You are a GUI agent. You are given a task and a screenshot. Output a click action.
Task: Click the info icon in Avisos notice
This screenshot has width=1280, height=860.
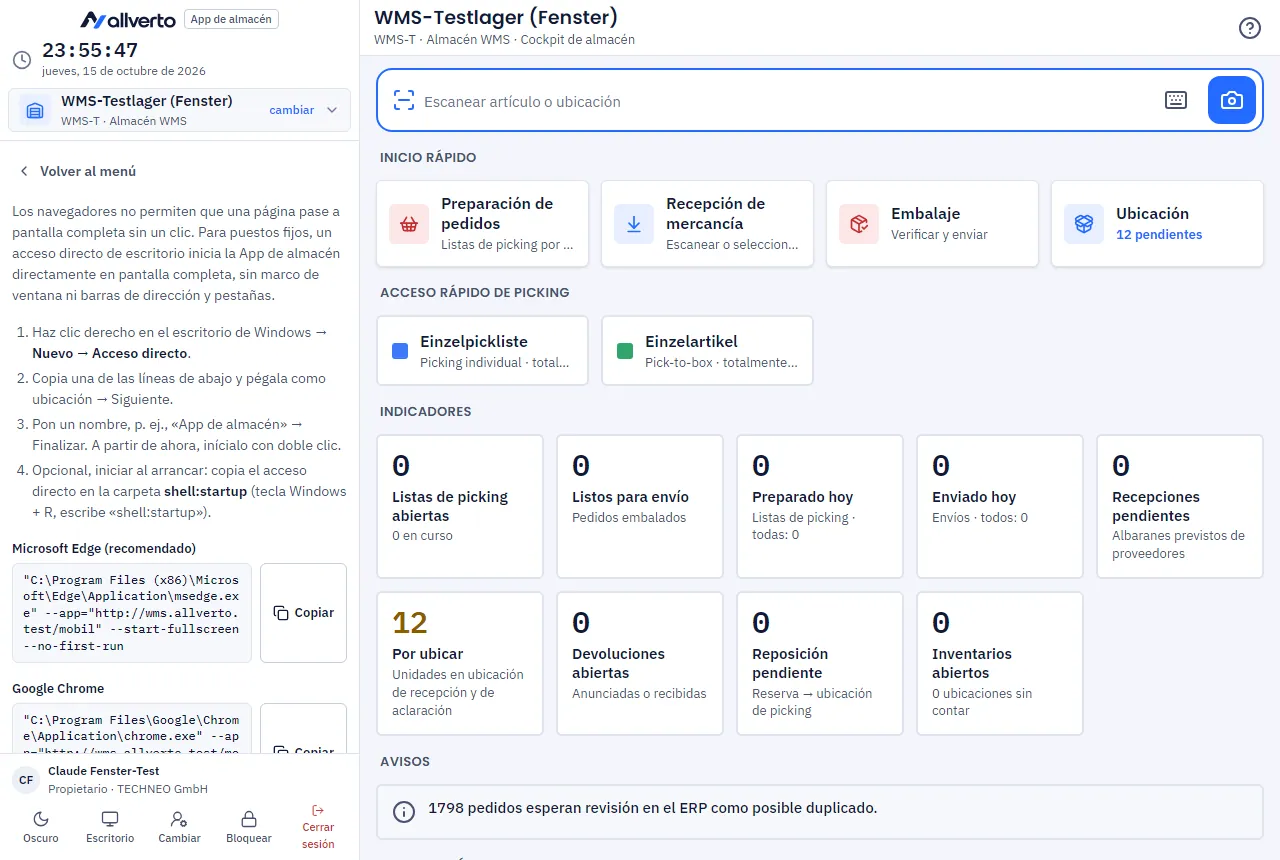pyautogui.click(x=404, y=811)
